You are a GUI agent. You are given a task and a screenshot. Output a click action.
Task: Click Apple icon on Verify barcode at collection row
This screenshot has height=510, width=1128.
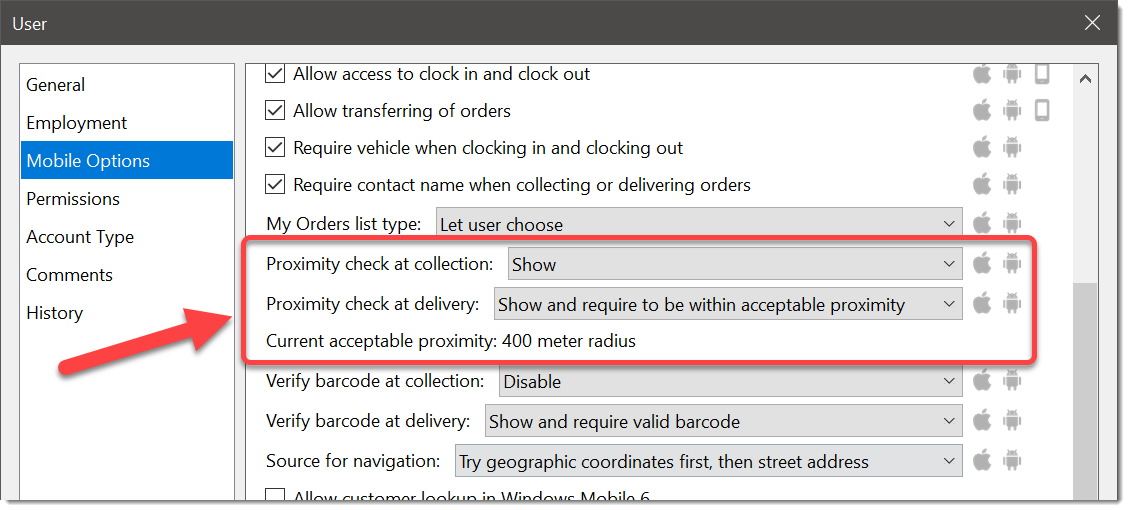pos(982,380)
